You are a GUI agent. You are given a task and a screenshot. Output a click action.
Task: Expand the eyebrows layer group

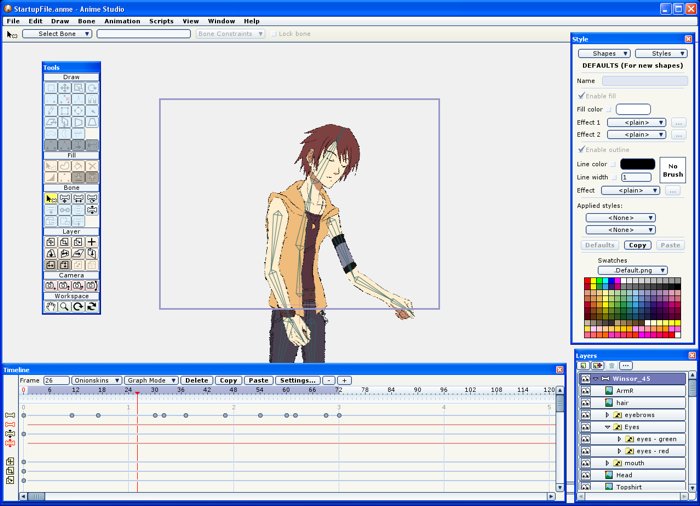tap(607, 415)
